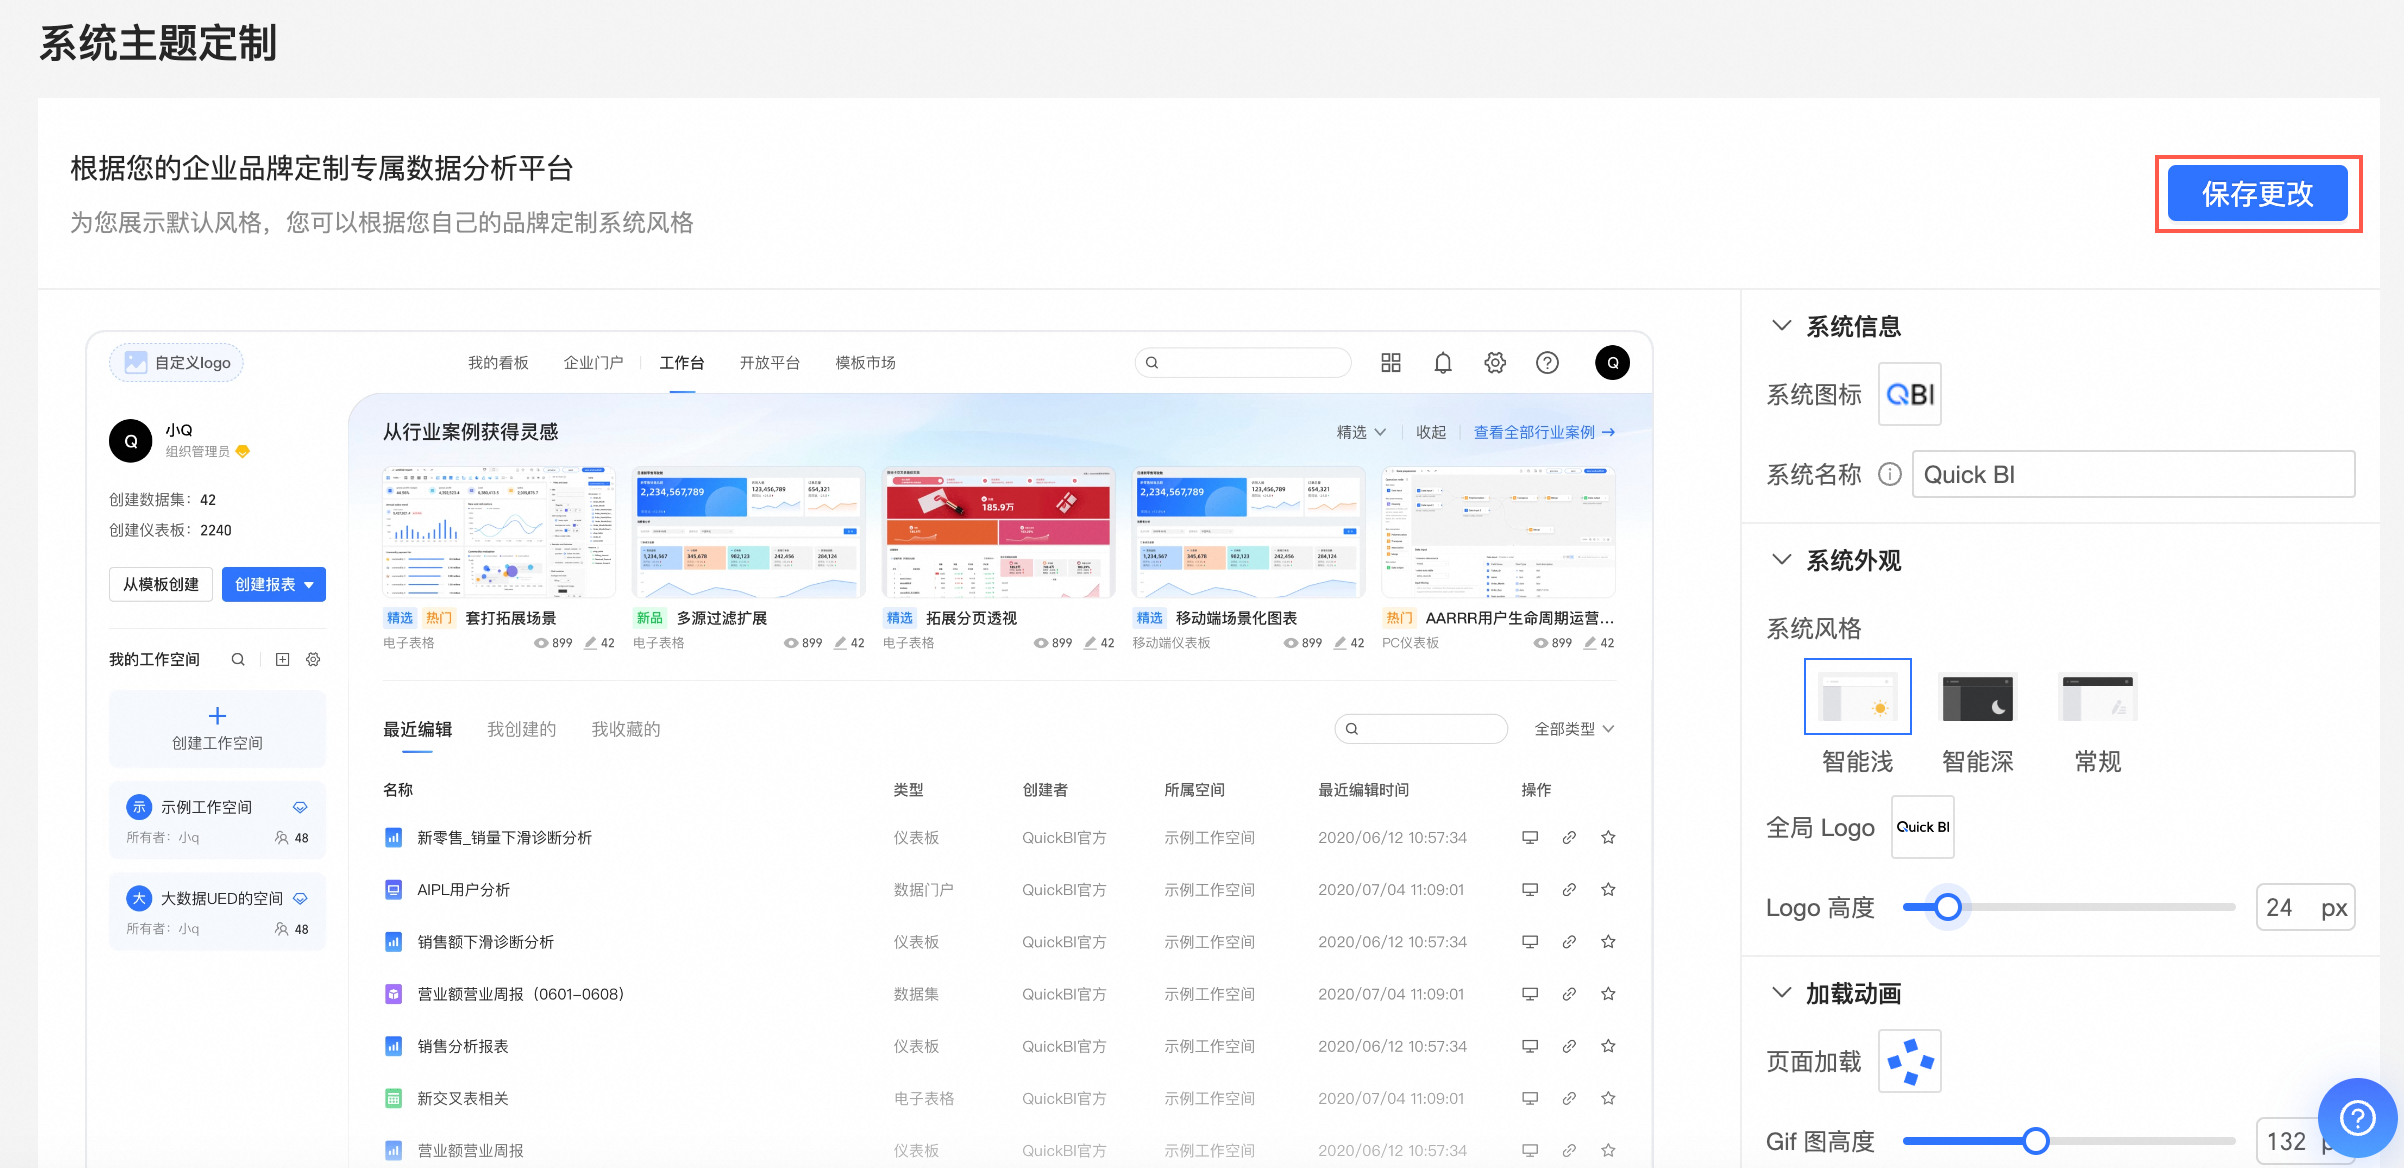Screen dimensions: 2404x1168
Task: Click the info icon next to 系统名称
Action: click(x=1889, y=474)
